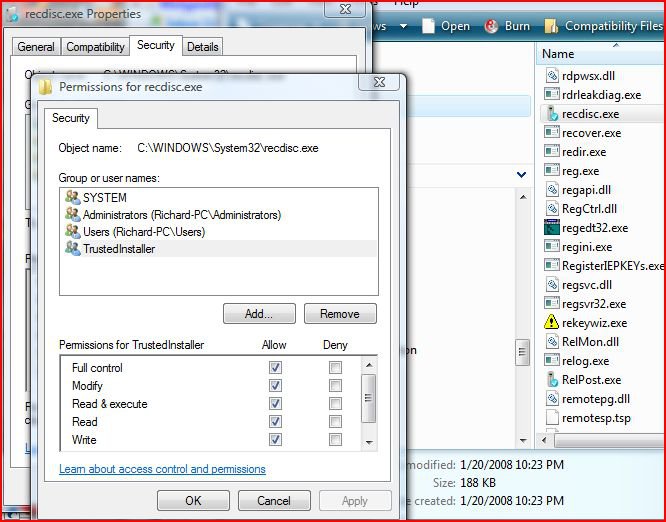Click the RegisterIEPKEYs.exe file icon
The width and height of the screenshot is (666, 522).
pyautogui.click(x=551, y=266)
